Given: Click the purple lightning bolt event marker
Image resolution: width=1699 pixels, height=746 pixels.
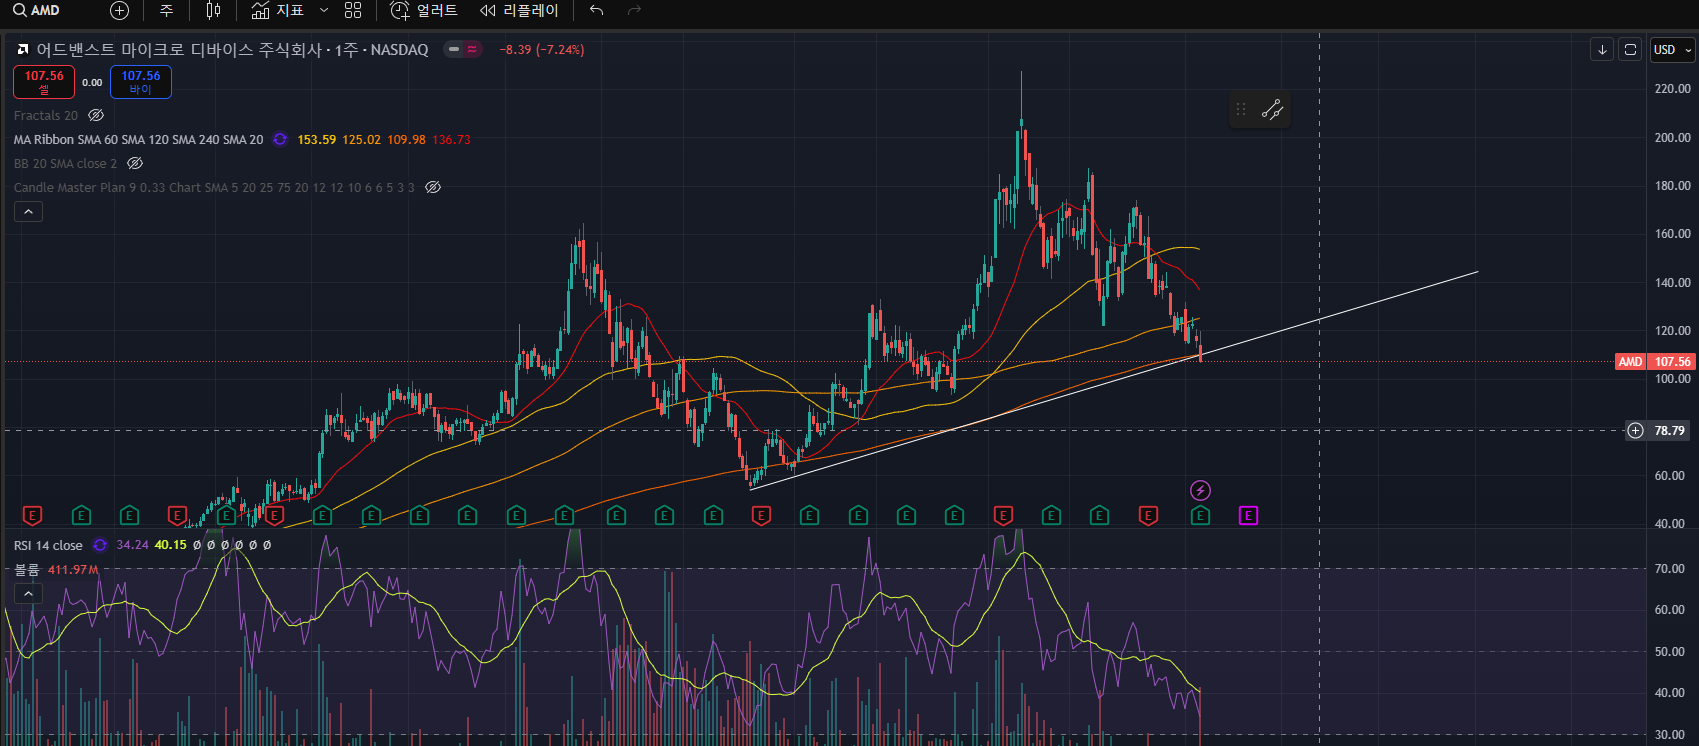Looking at the screenshot, I should click(x=1200, y=490).
